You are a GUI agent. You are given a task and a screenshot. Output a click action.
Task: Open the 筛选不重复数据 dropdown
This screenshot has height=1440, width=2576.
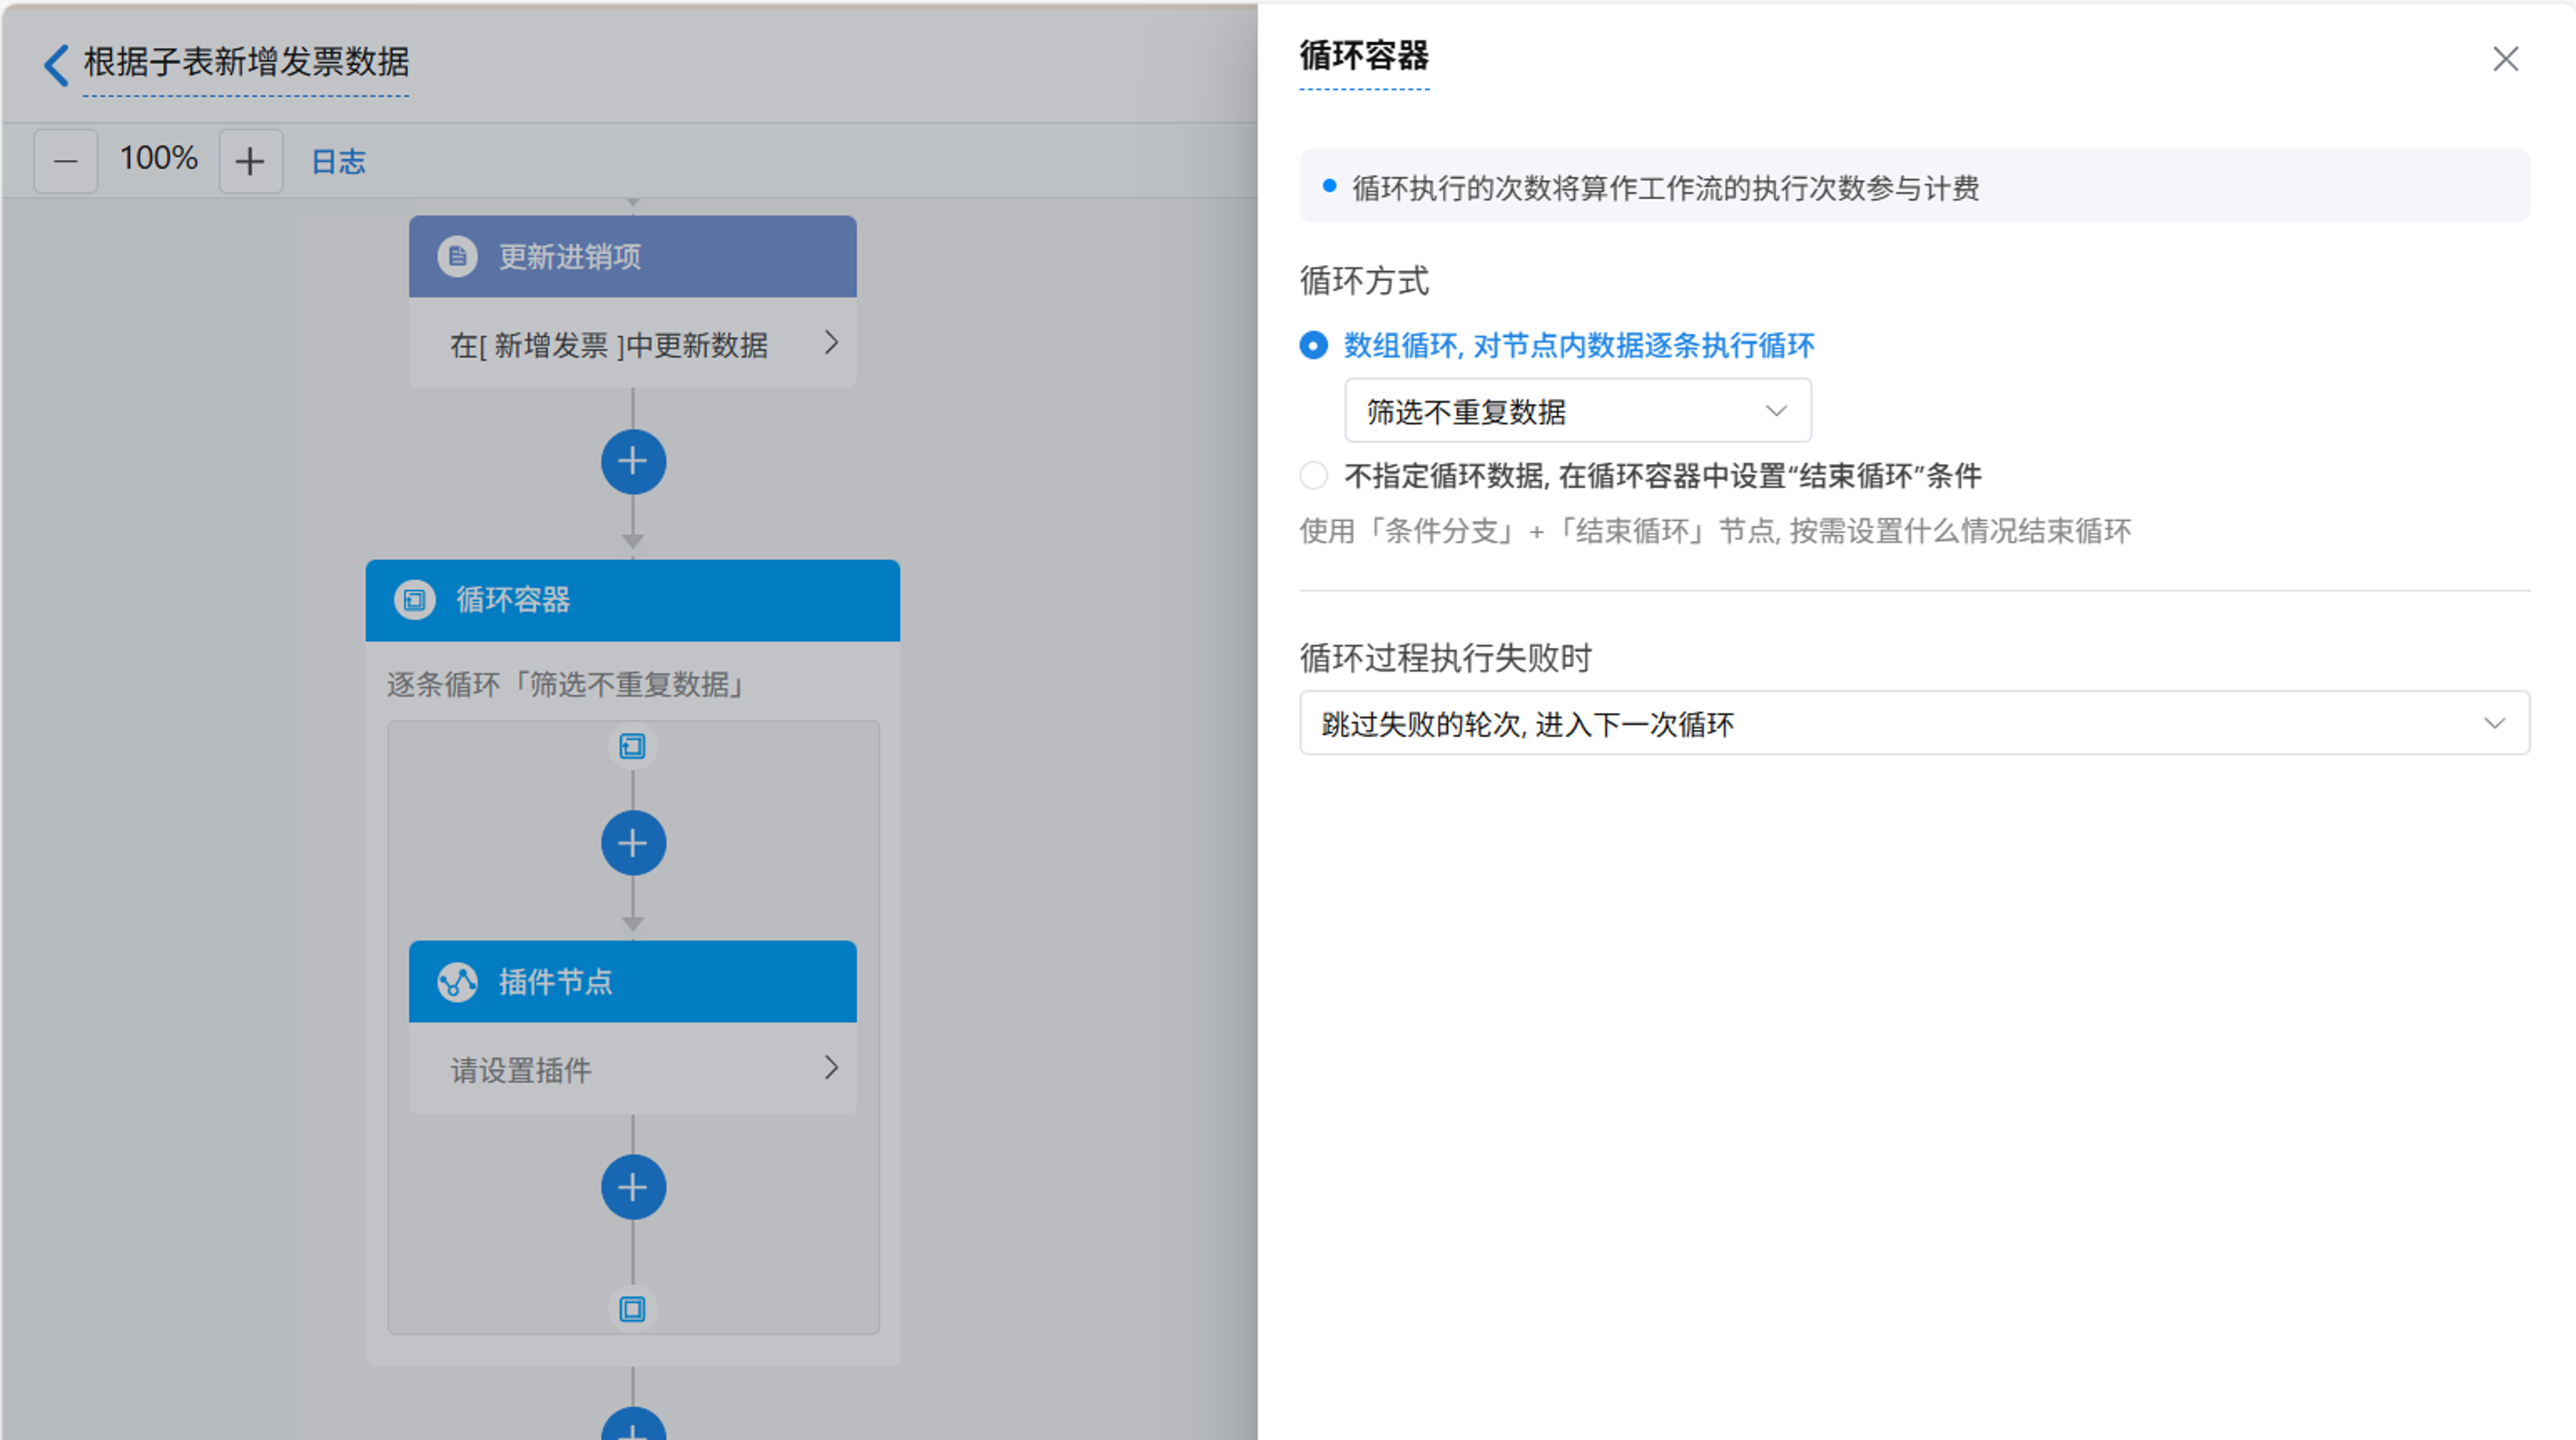pyautogui.click(x=1577, y=411)
